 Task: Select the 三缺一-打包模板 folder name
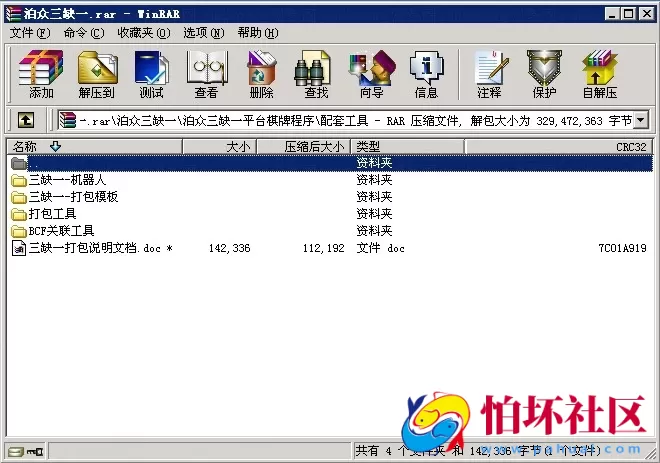click(x=73, y=197)
